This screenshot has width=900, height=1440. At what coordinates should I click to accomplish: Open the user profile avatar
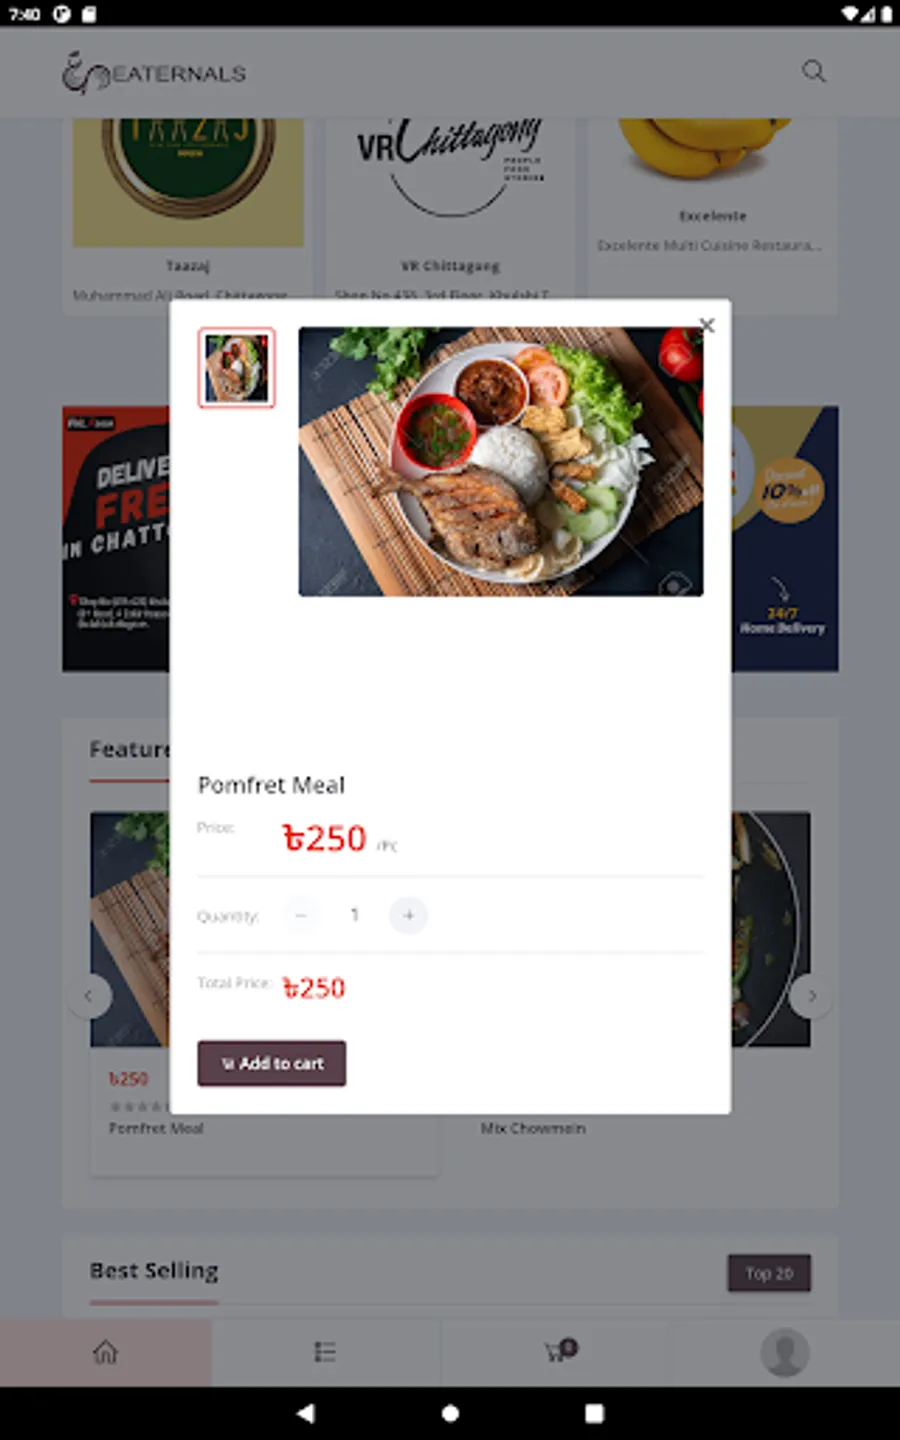click(x=785, y=1352)
